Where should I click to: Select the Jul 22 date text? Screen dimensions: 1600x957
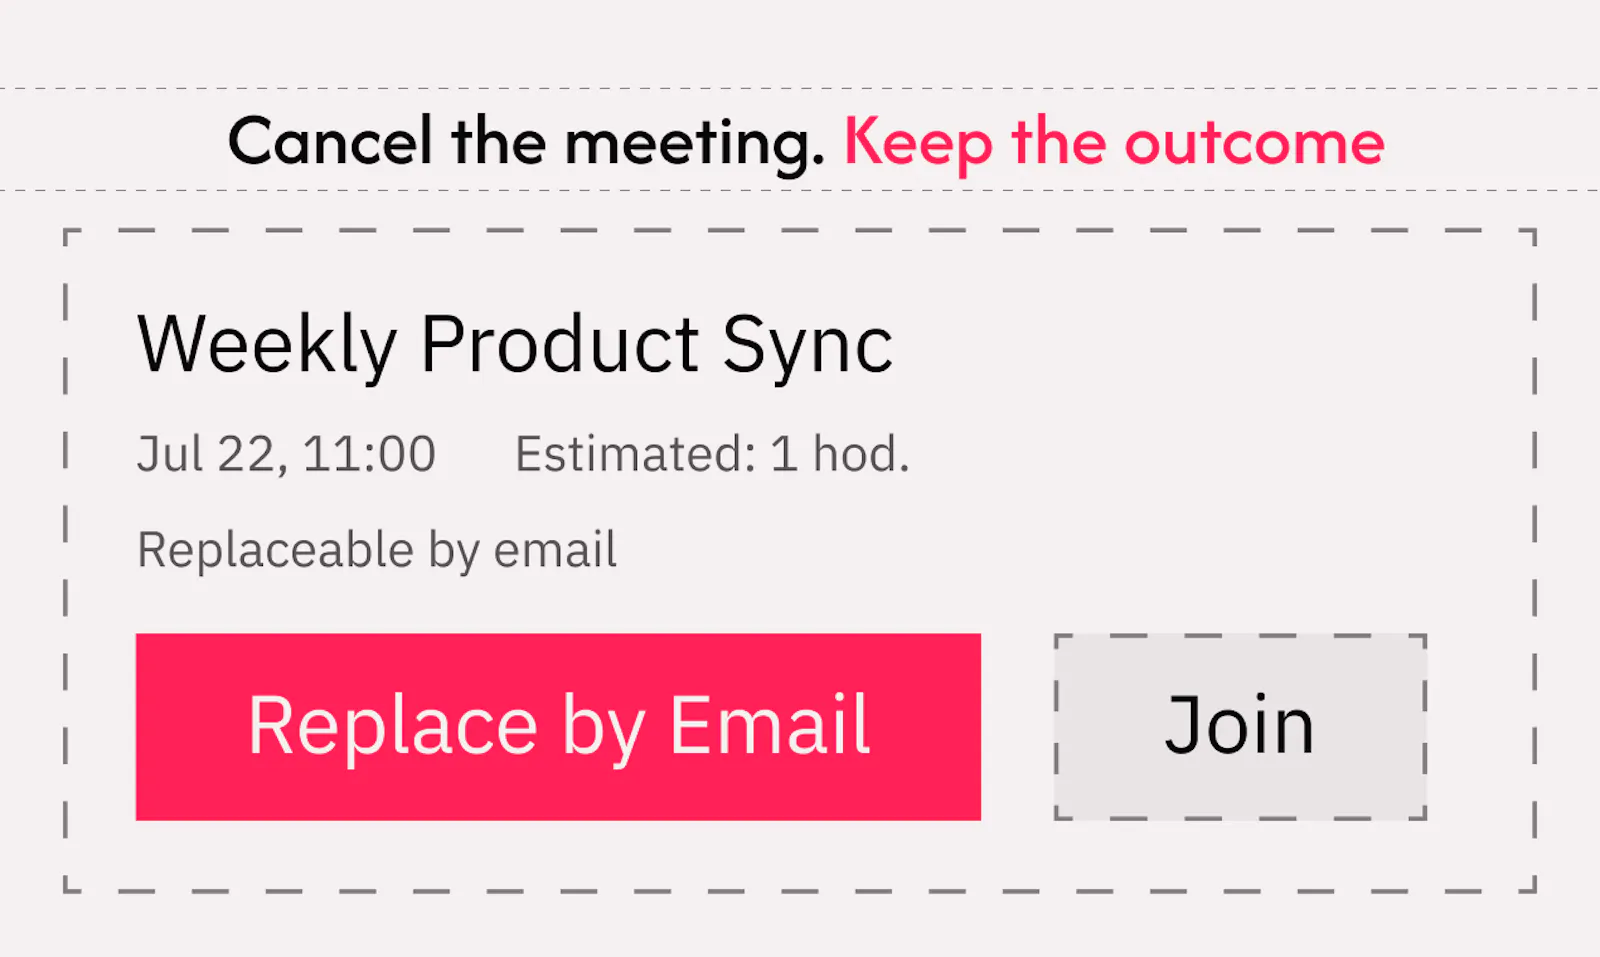(212, 455)
